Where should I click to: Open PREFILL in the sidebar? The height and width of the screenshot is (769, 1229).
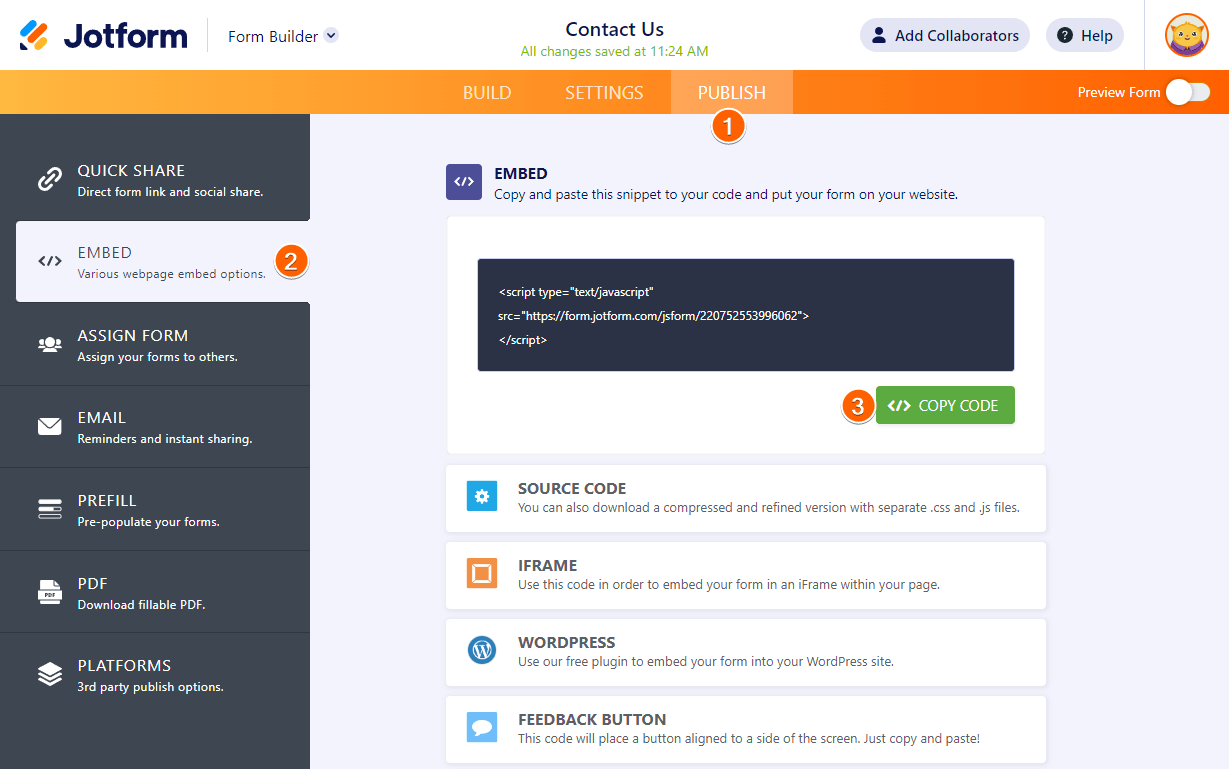tap(155, 509)
